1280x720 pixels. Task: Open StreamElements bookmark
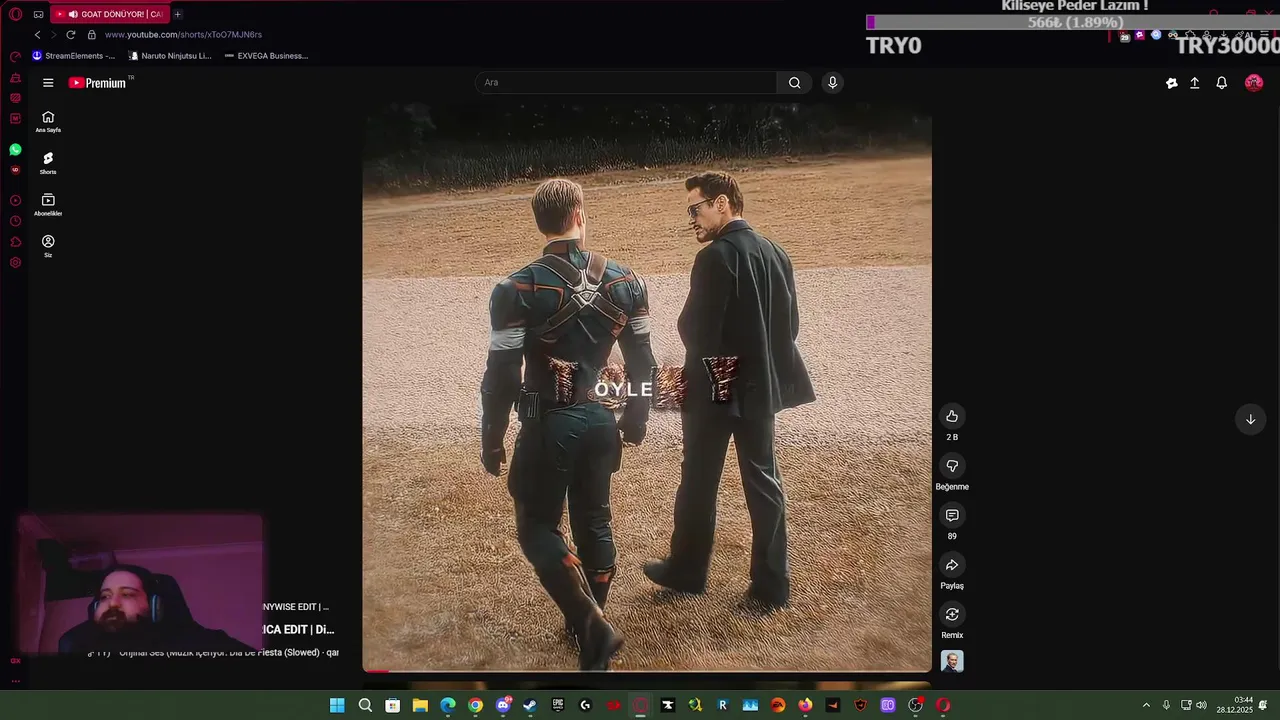coord(73,56)
